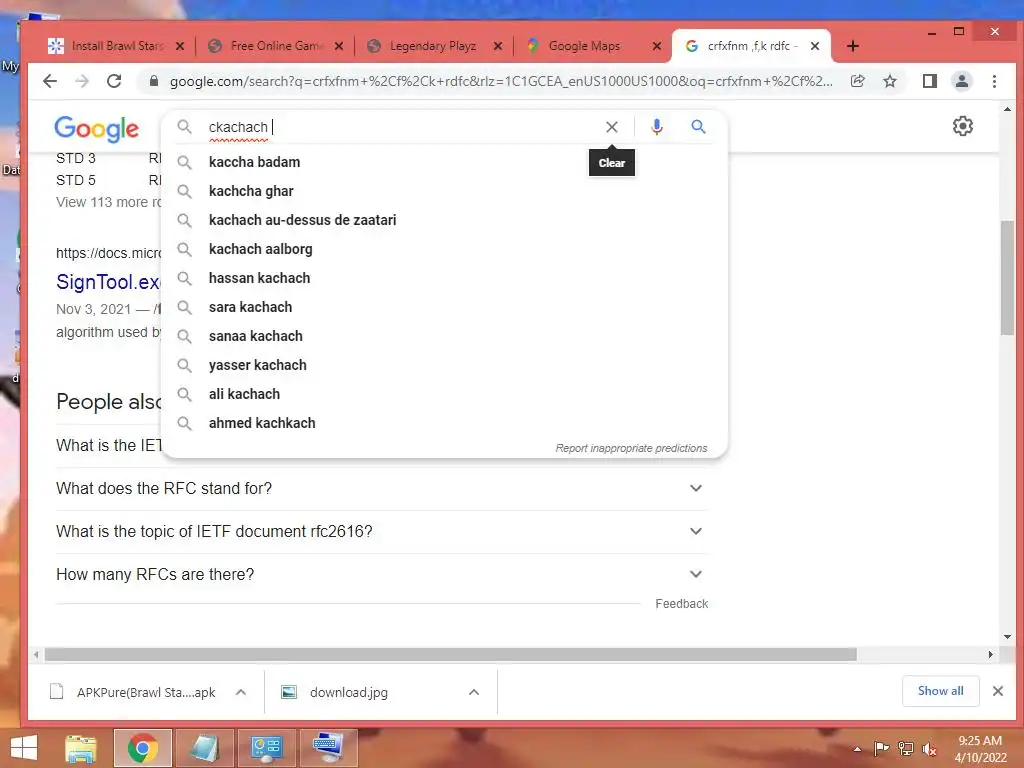
Task: Close the Legendary Playz tab
Action: [x=498, y=46]
